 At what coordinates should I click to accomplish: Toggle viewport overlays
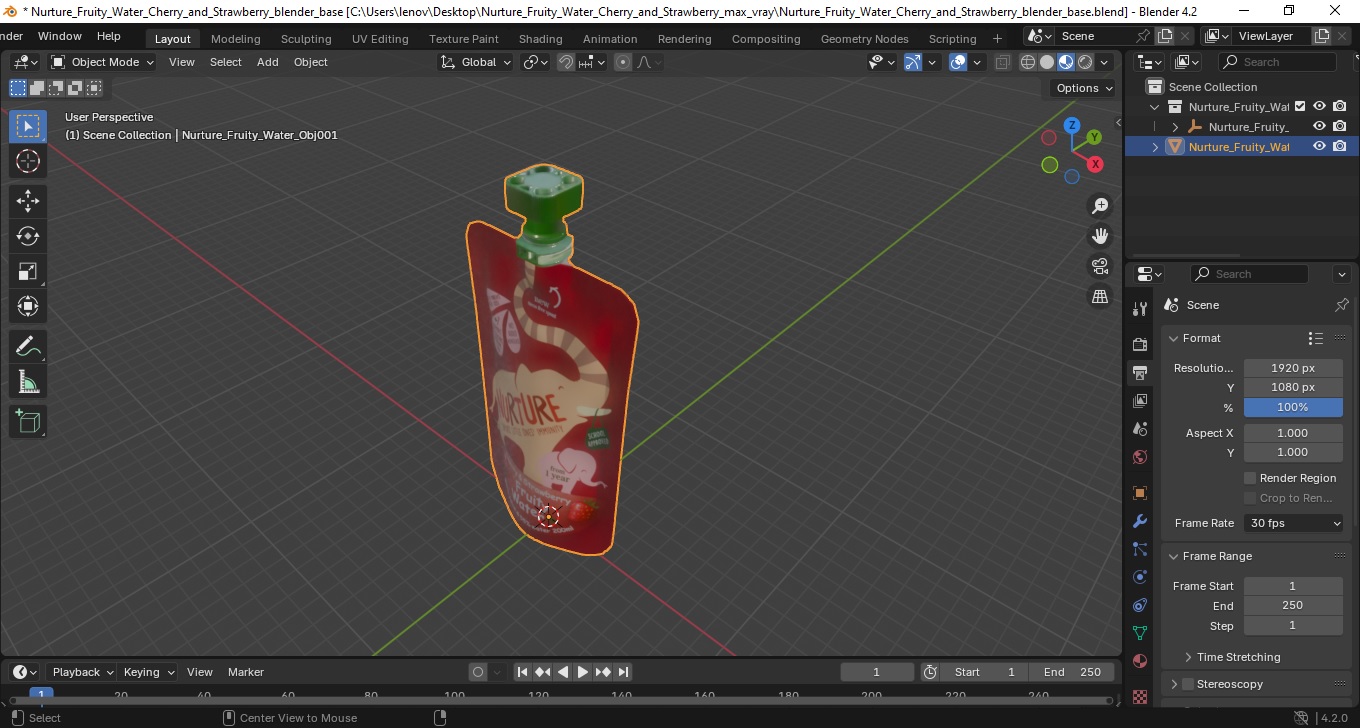click(x=958, y=62)
